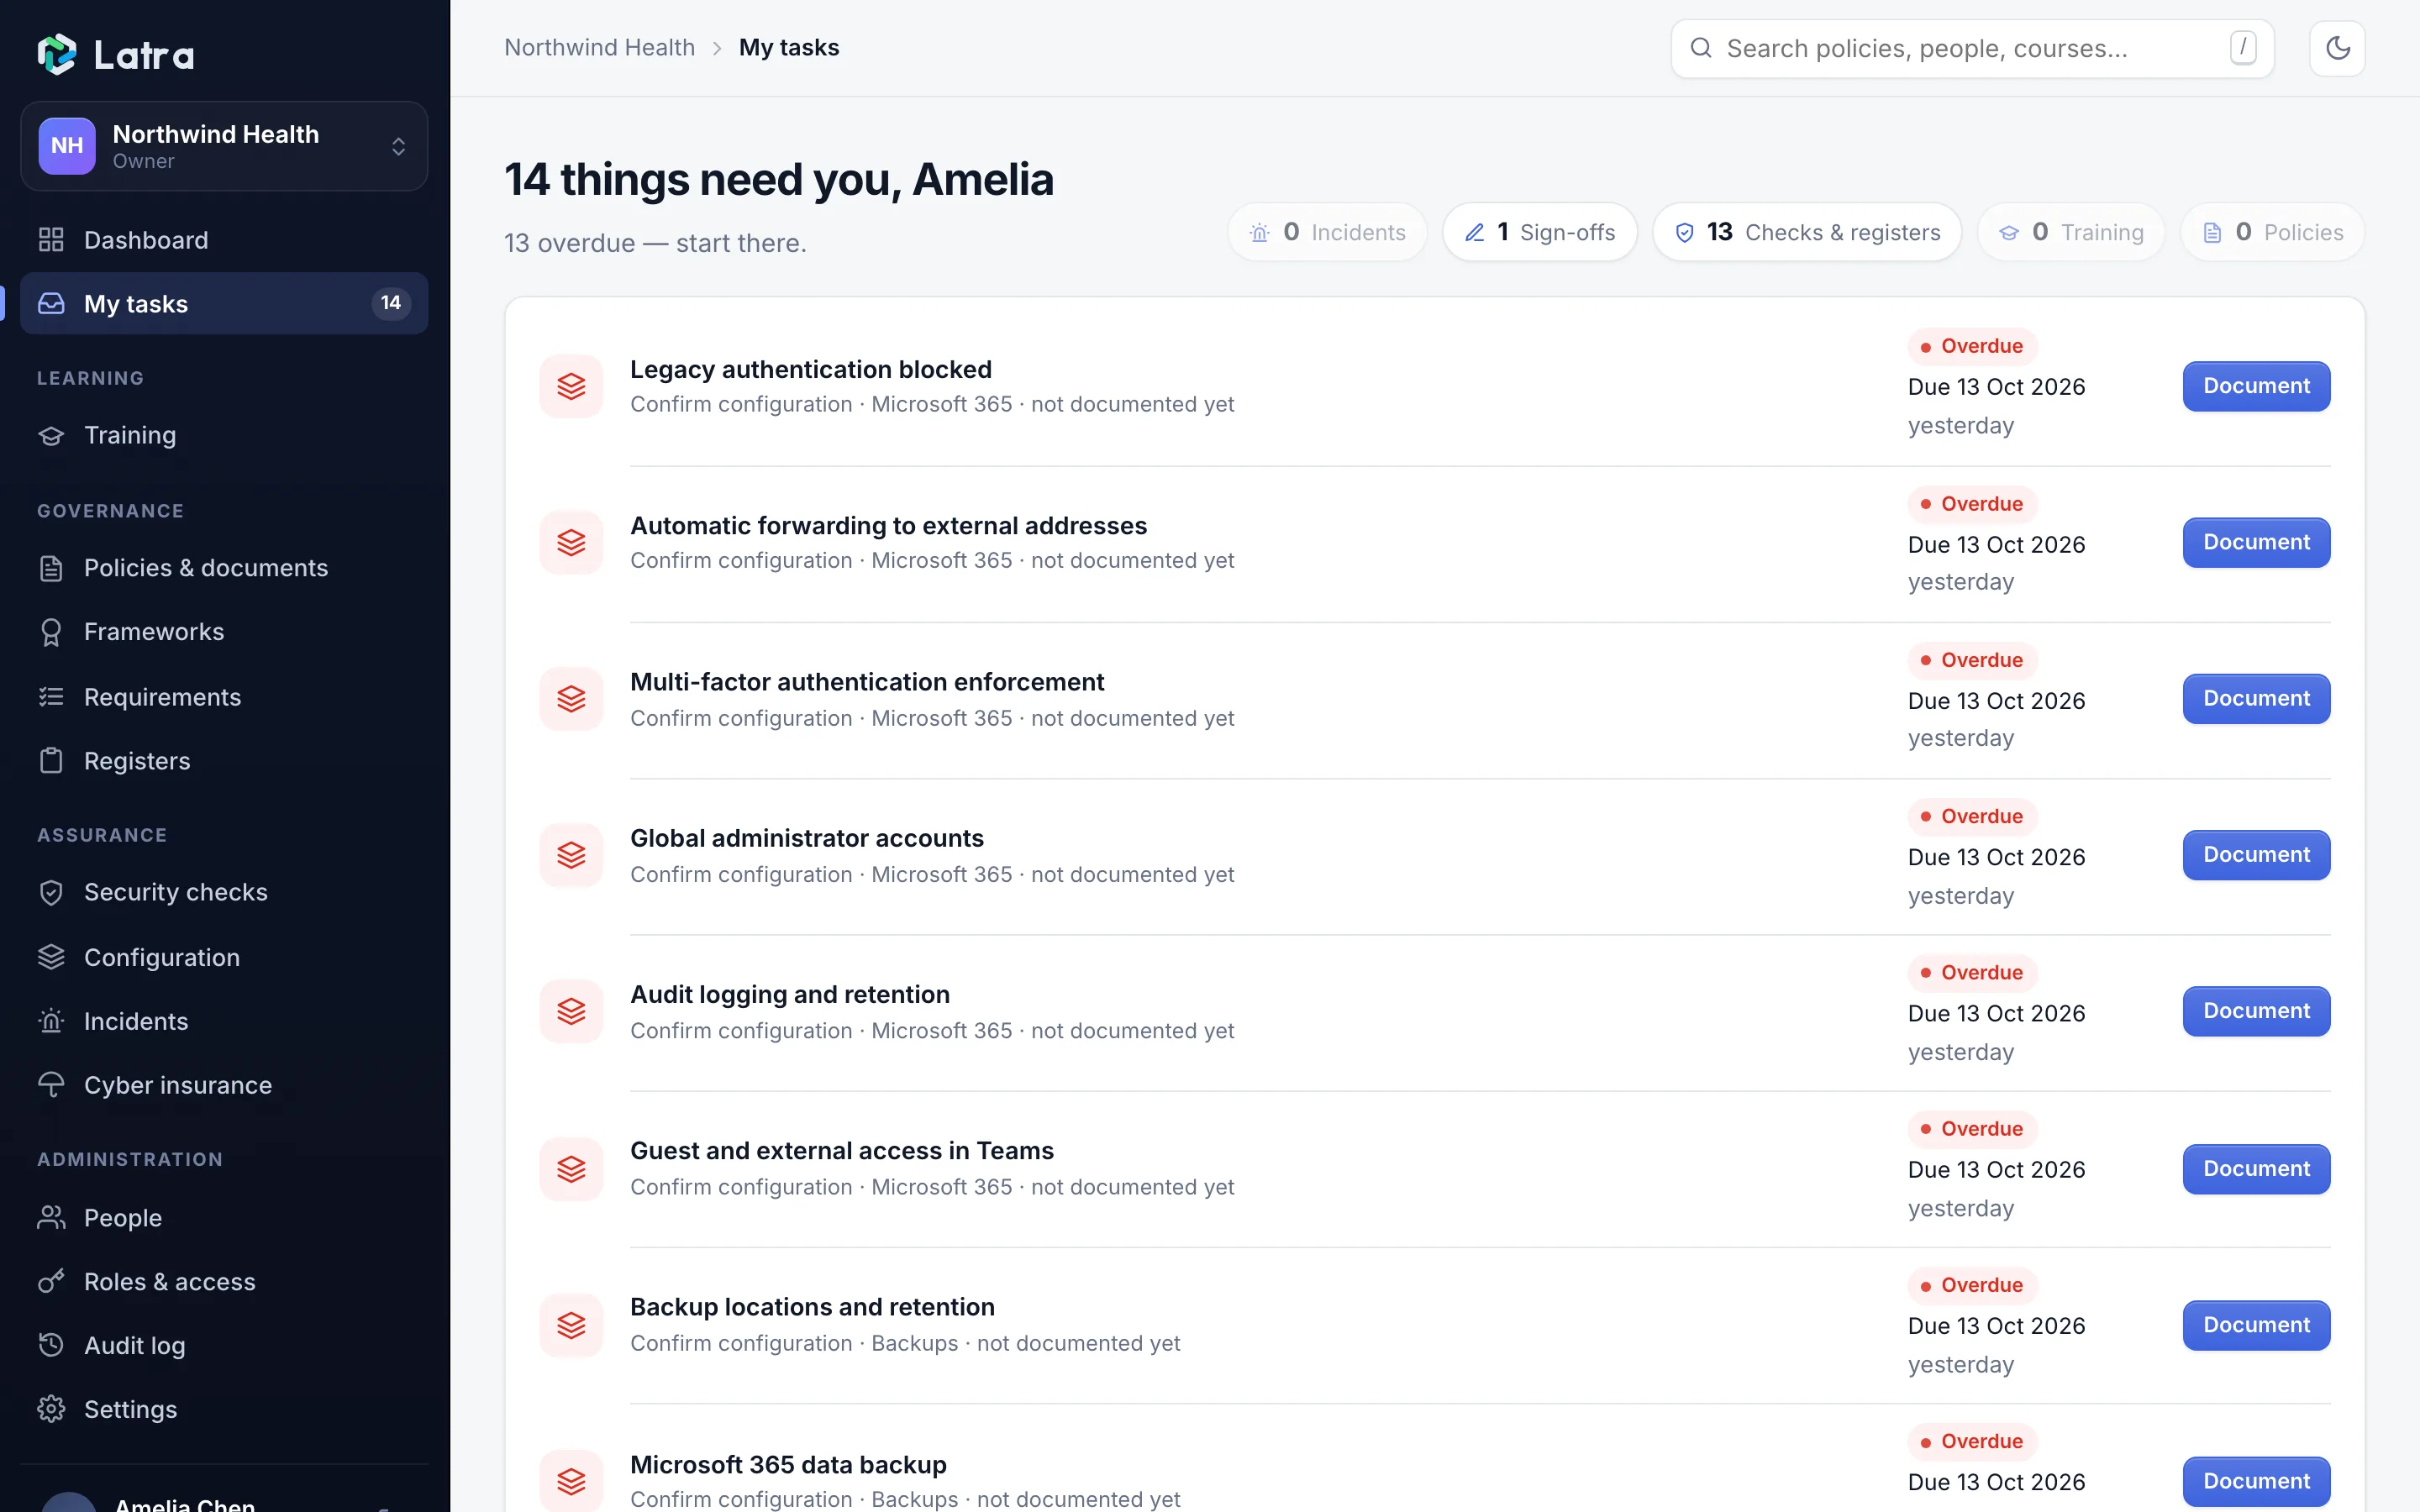The height and width of the screenshot is (1512, 2420).
Task: Click the 14 badge on My tasks
Action: (x=391, y=303)
